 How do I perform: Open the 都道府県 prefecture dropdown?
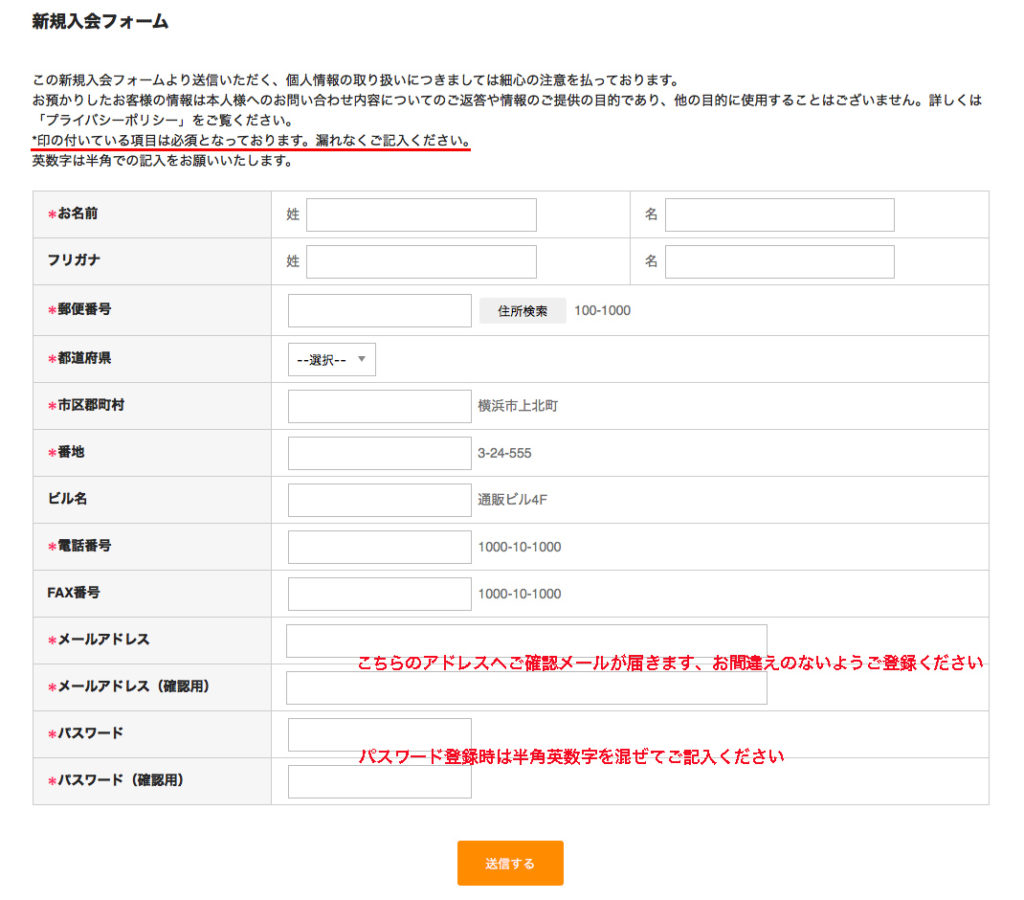(x=331, y=360)
